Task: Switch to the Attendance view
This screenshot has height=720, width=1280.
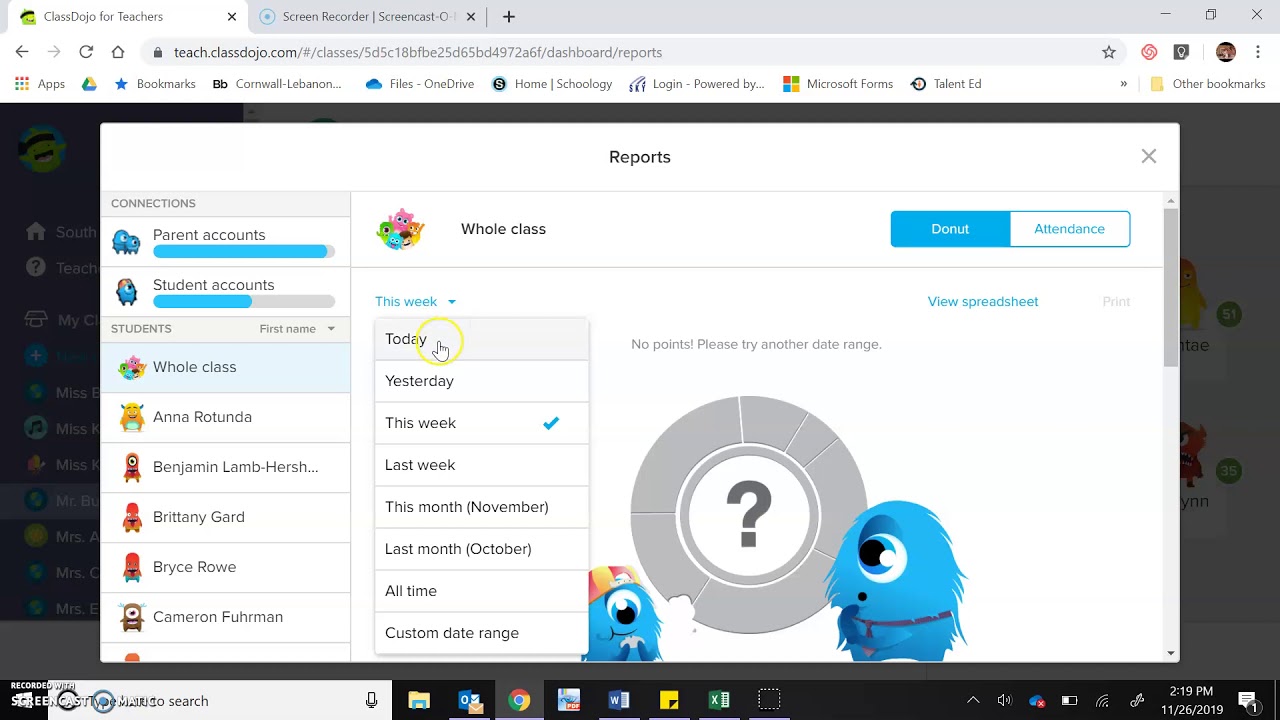Action: pos(1069,229)
